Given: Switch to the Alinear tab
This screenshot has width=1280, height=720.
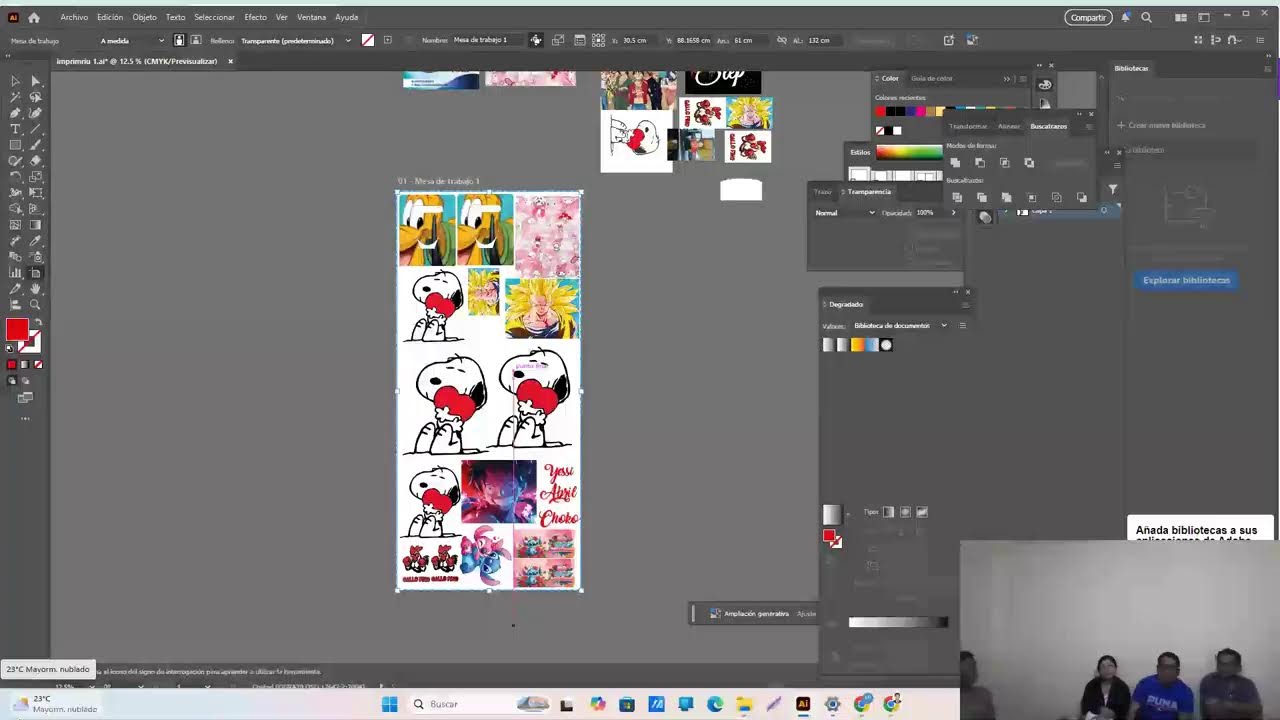Looking at the screenshot, I should tap(1009, 126).
